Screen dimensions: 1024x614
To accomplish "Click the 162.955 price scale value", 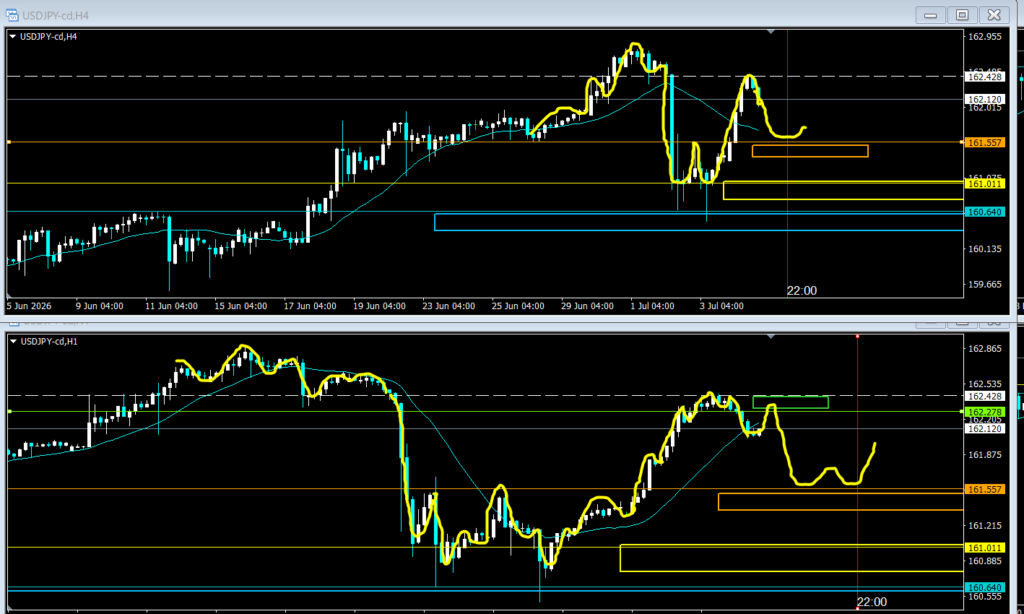I will tap(984, 37).
